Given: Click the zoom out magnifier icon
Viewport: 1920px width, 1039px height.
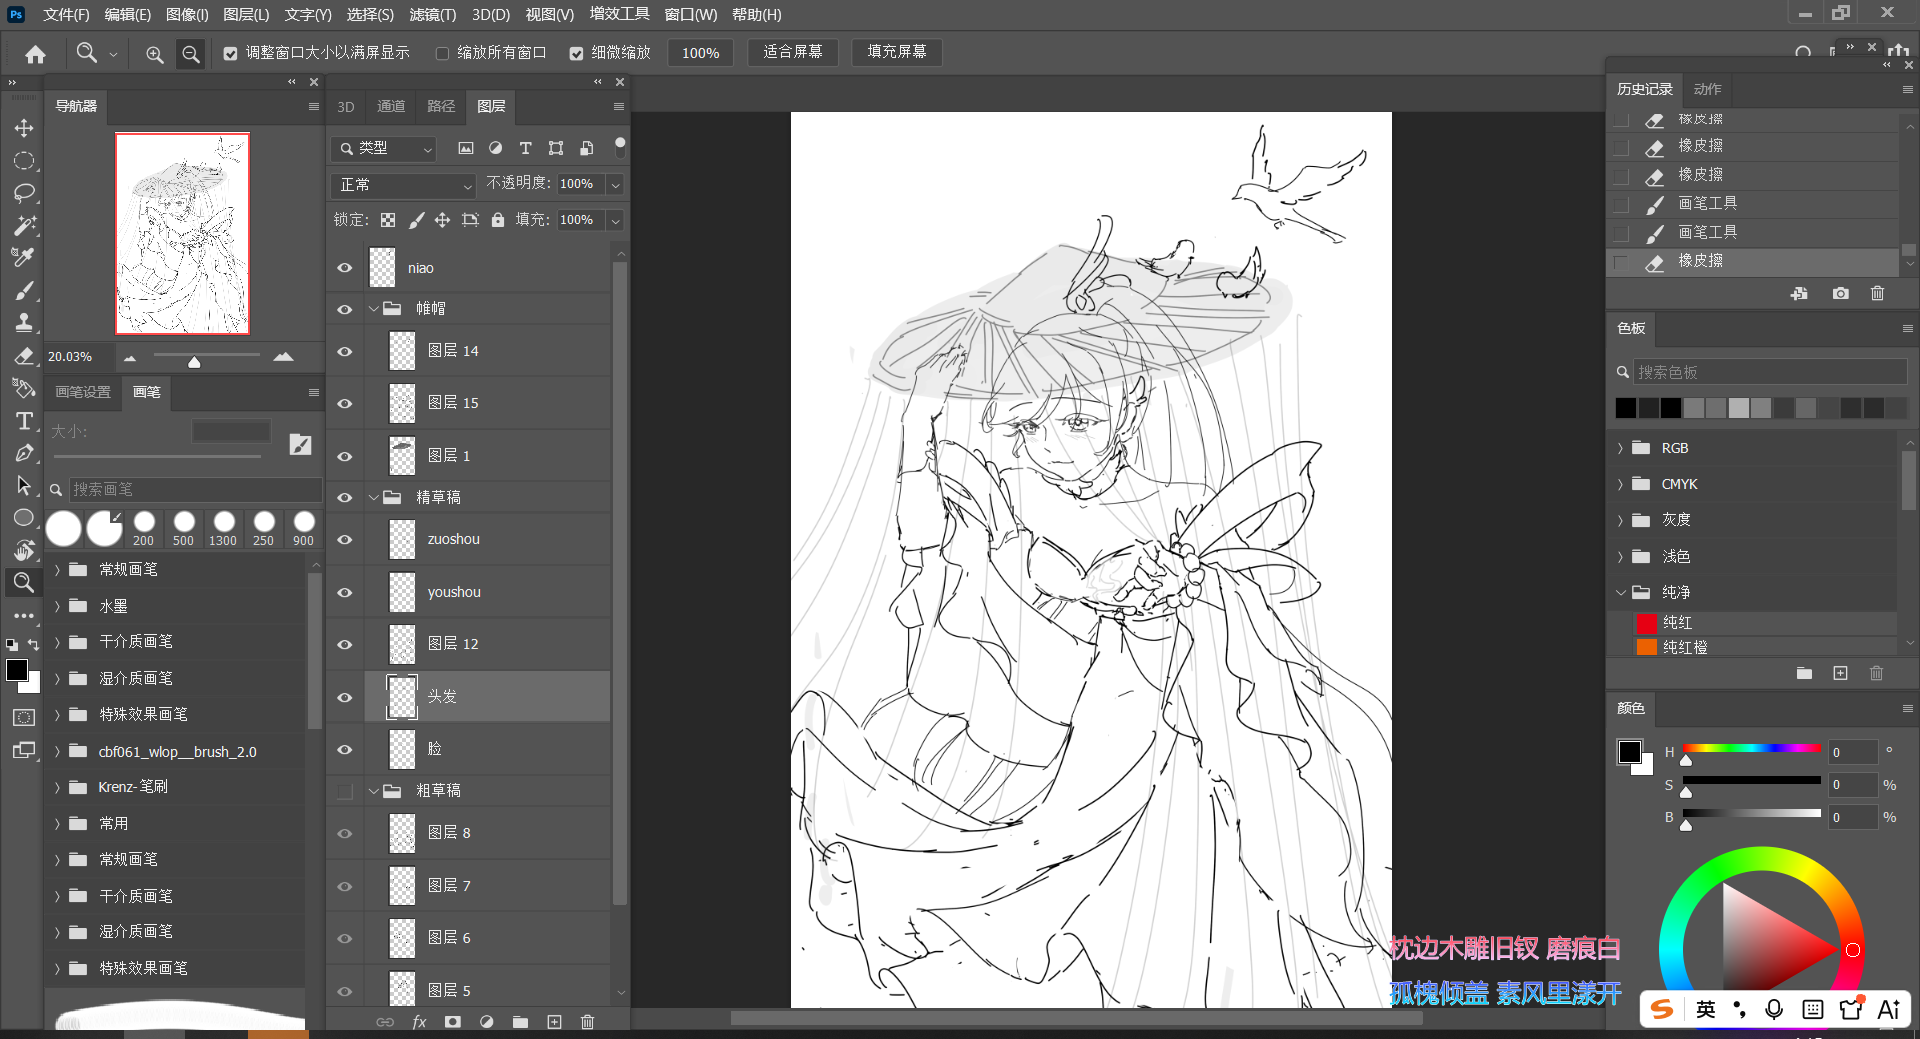Looking at the screenshot, I should point(190,54).
